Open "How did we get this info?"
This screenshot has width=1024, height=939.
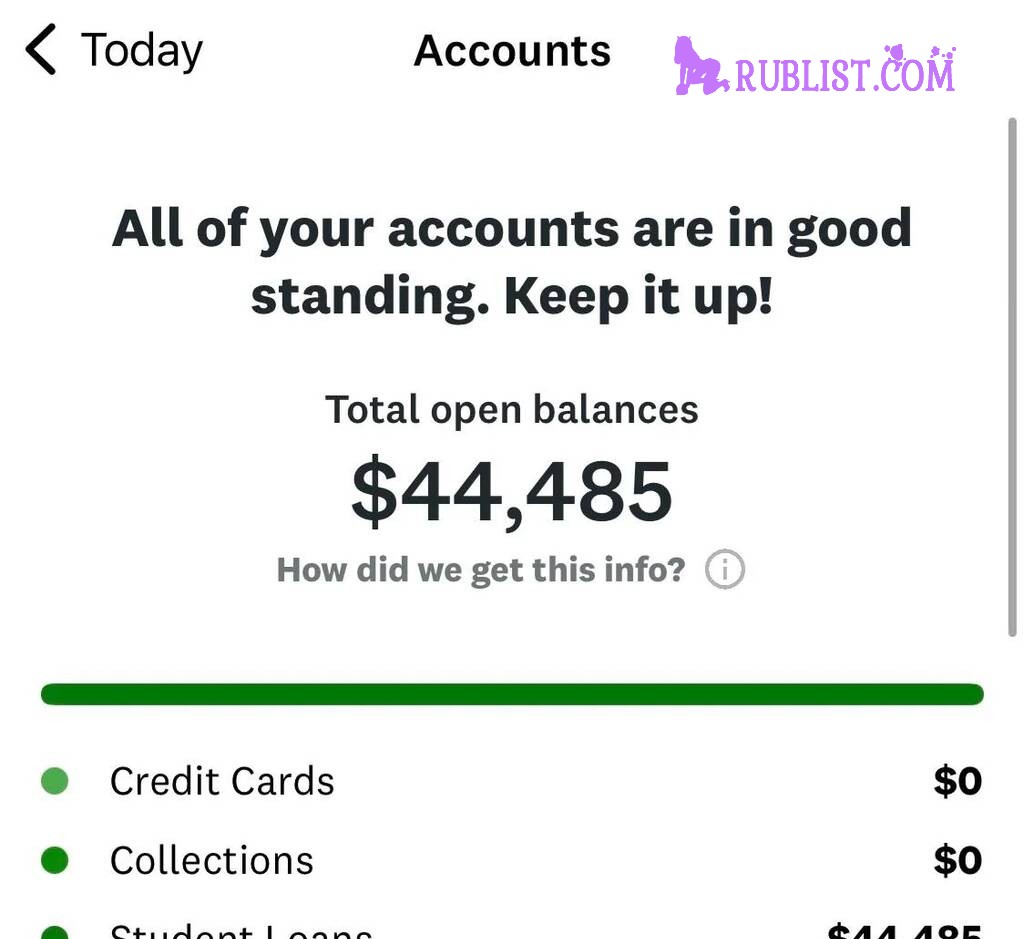click(x=481, y=570)
